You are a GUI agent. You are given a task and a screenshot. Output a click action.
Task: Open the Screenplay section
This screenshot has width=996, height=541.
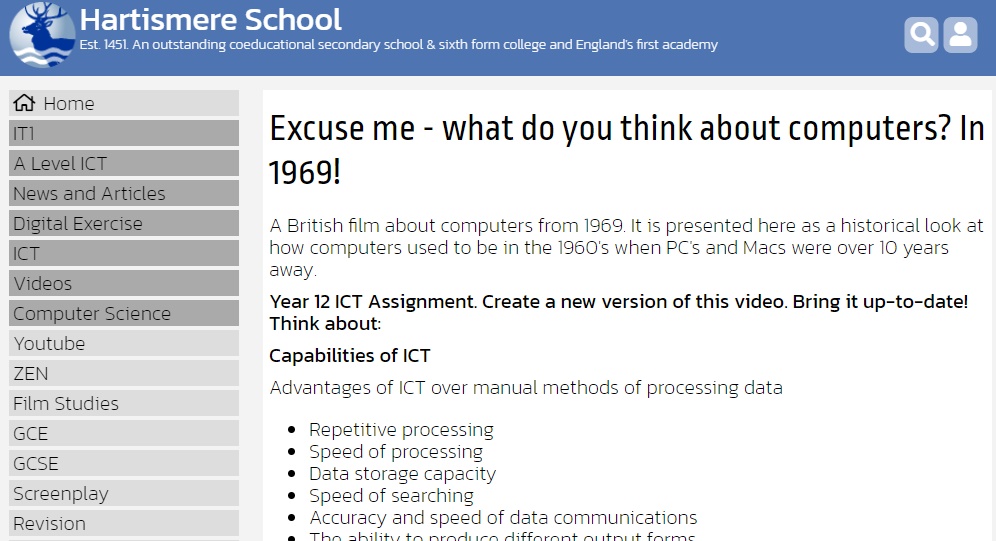click(x=124, y=493)
